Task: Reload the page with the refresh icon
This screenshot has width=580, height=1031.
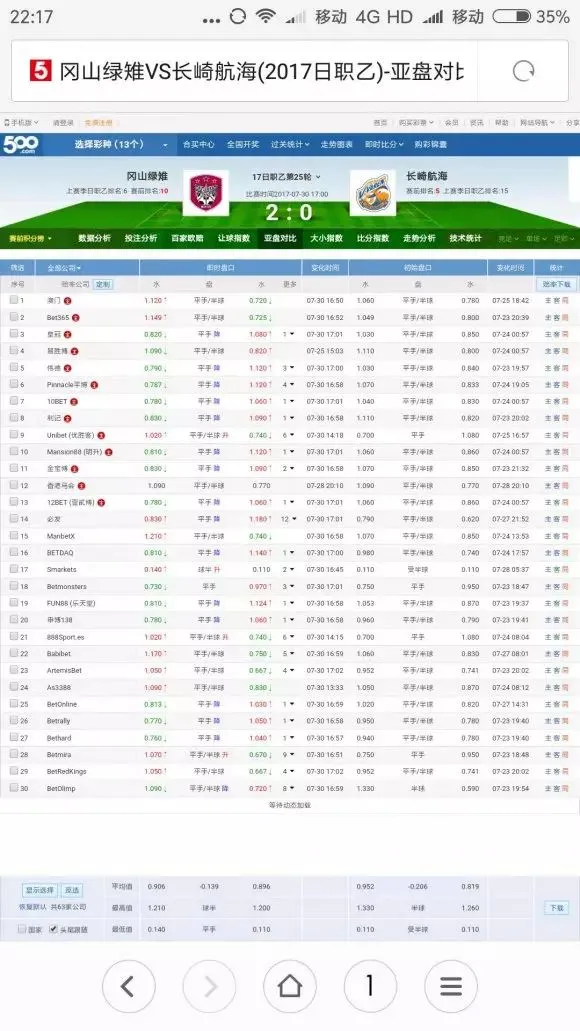Action: click(523, 71)
